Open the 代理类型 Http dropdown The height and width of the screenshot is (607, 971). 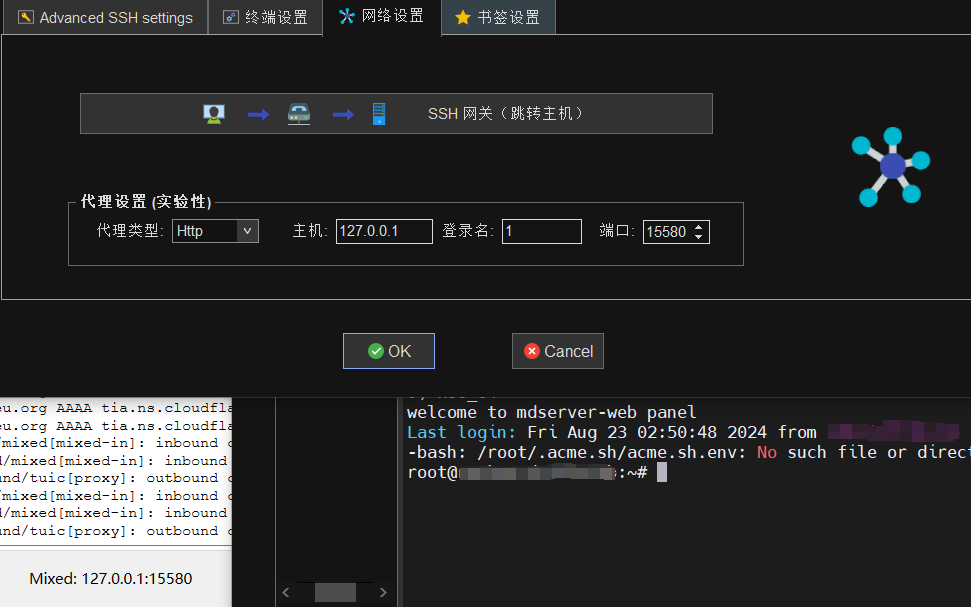click(x=215, y=231)
